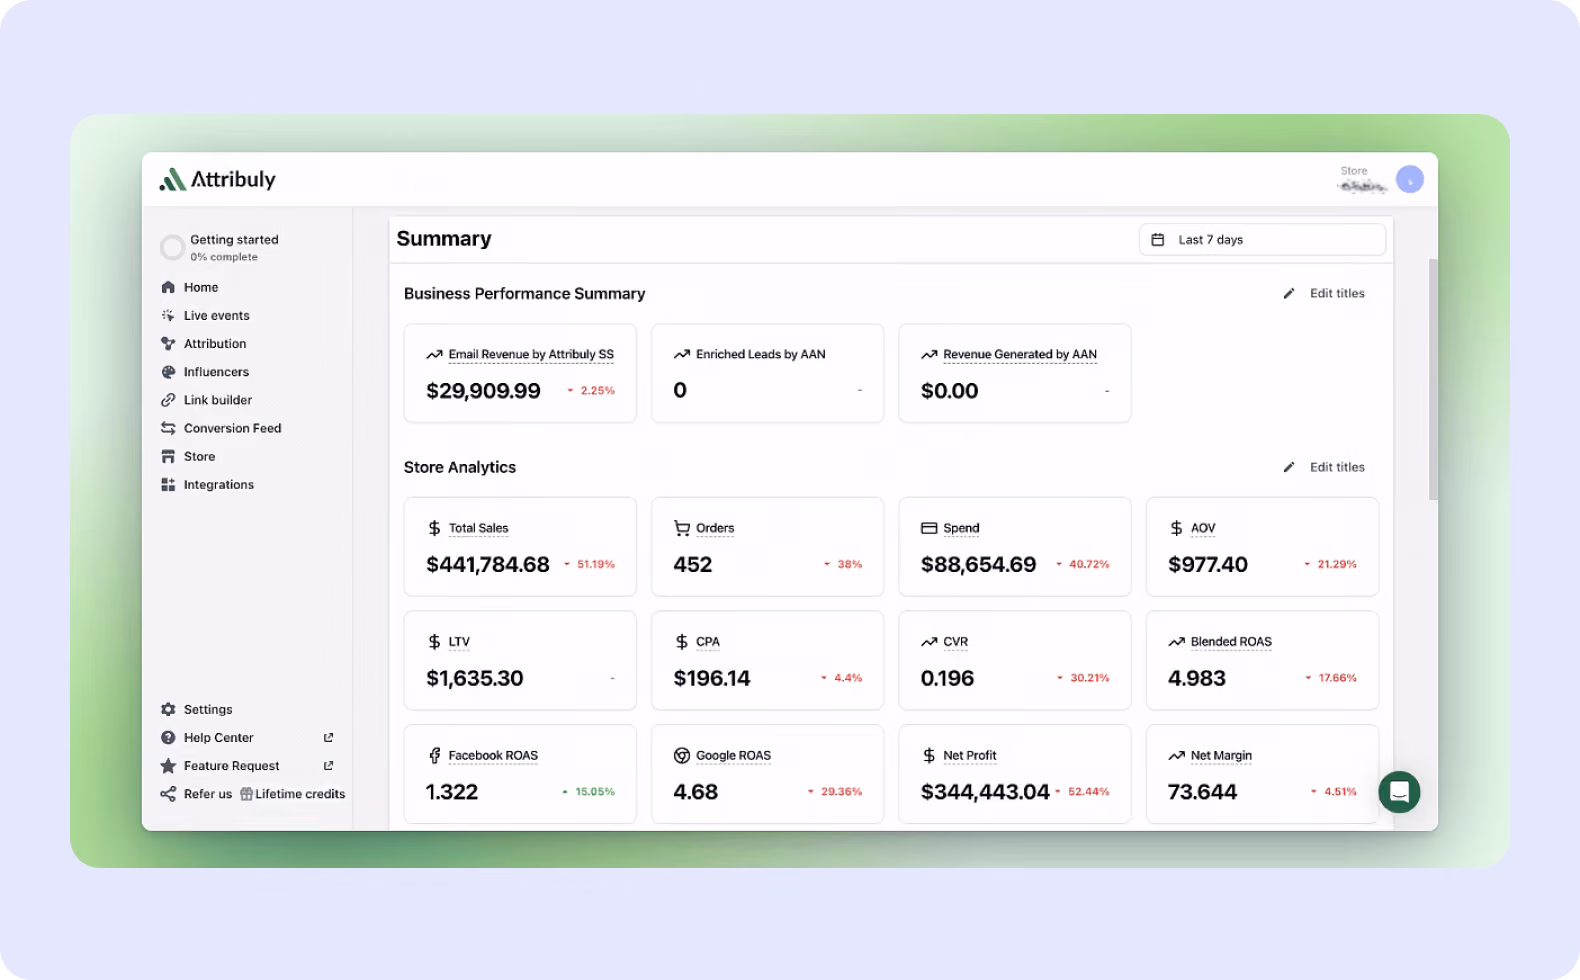Click the CPA label
Screen dimensions: 1580x980
708,642
